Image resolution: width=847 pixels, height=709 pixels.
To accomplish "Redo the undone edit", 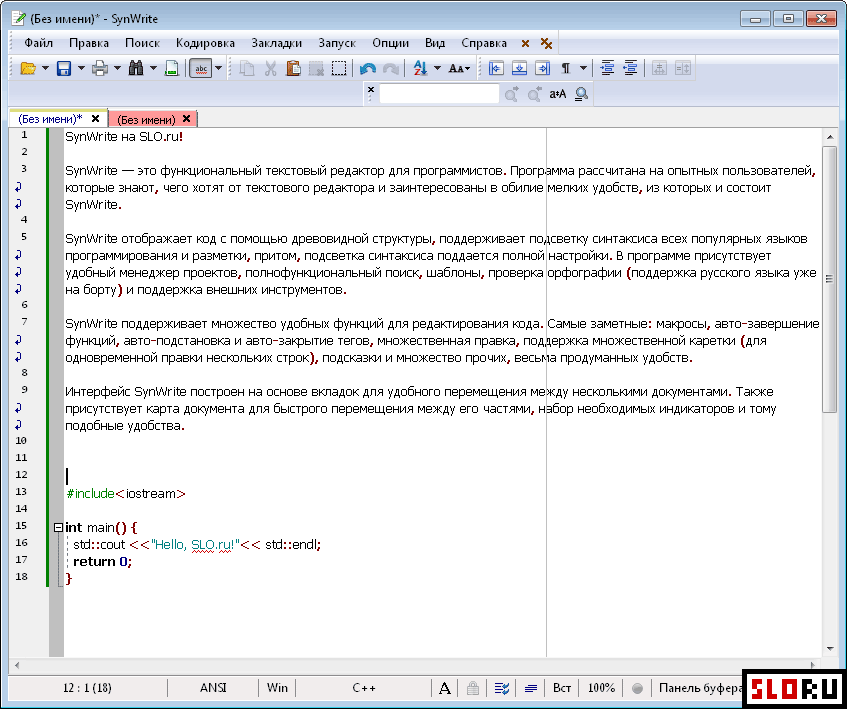I will (391, 69).
